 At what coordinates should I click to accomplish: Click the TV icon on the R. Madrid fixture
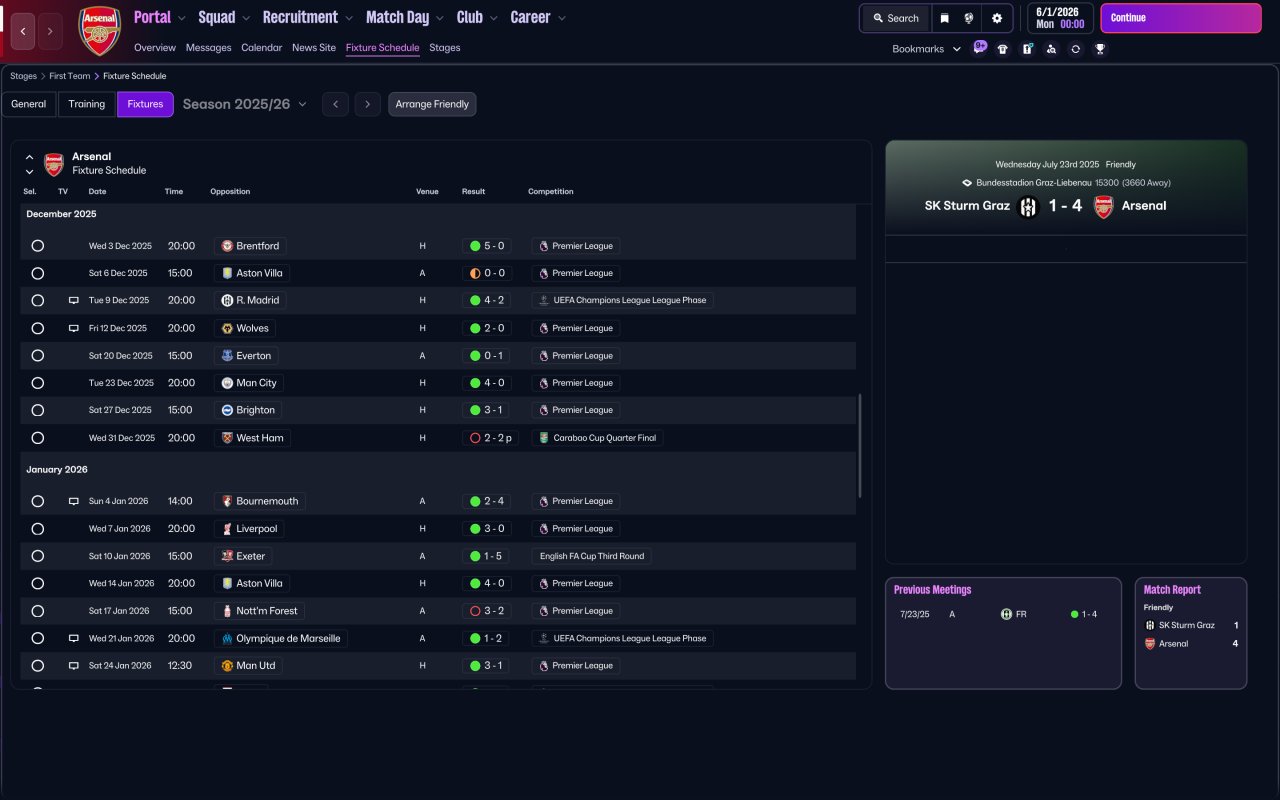tap(73, 300)
